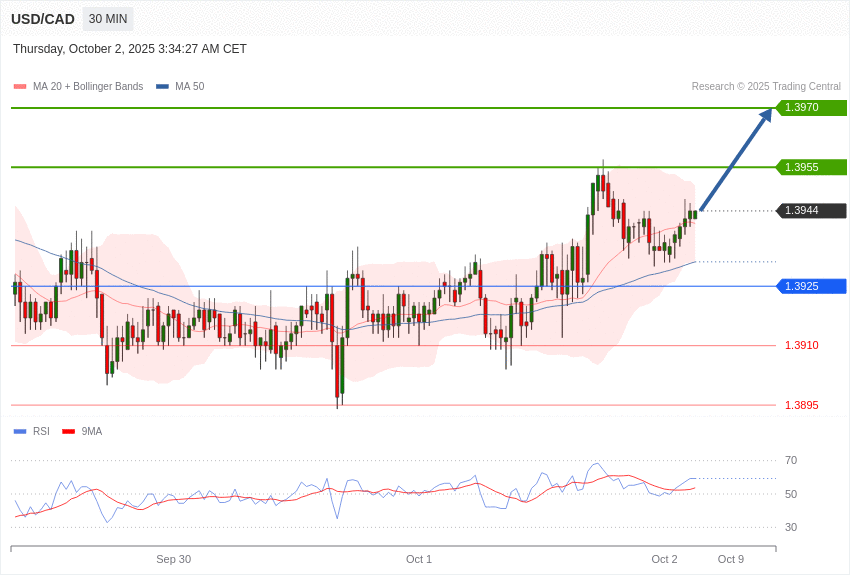Select the green 1.3955 resistance price tag
Viewport: 850px width, 576px height.
pos(811,167)
